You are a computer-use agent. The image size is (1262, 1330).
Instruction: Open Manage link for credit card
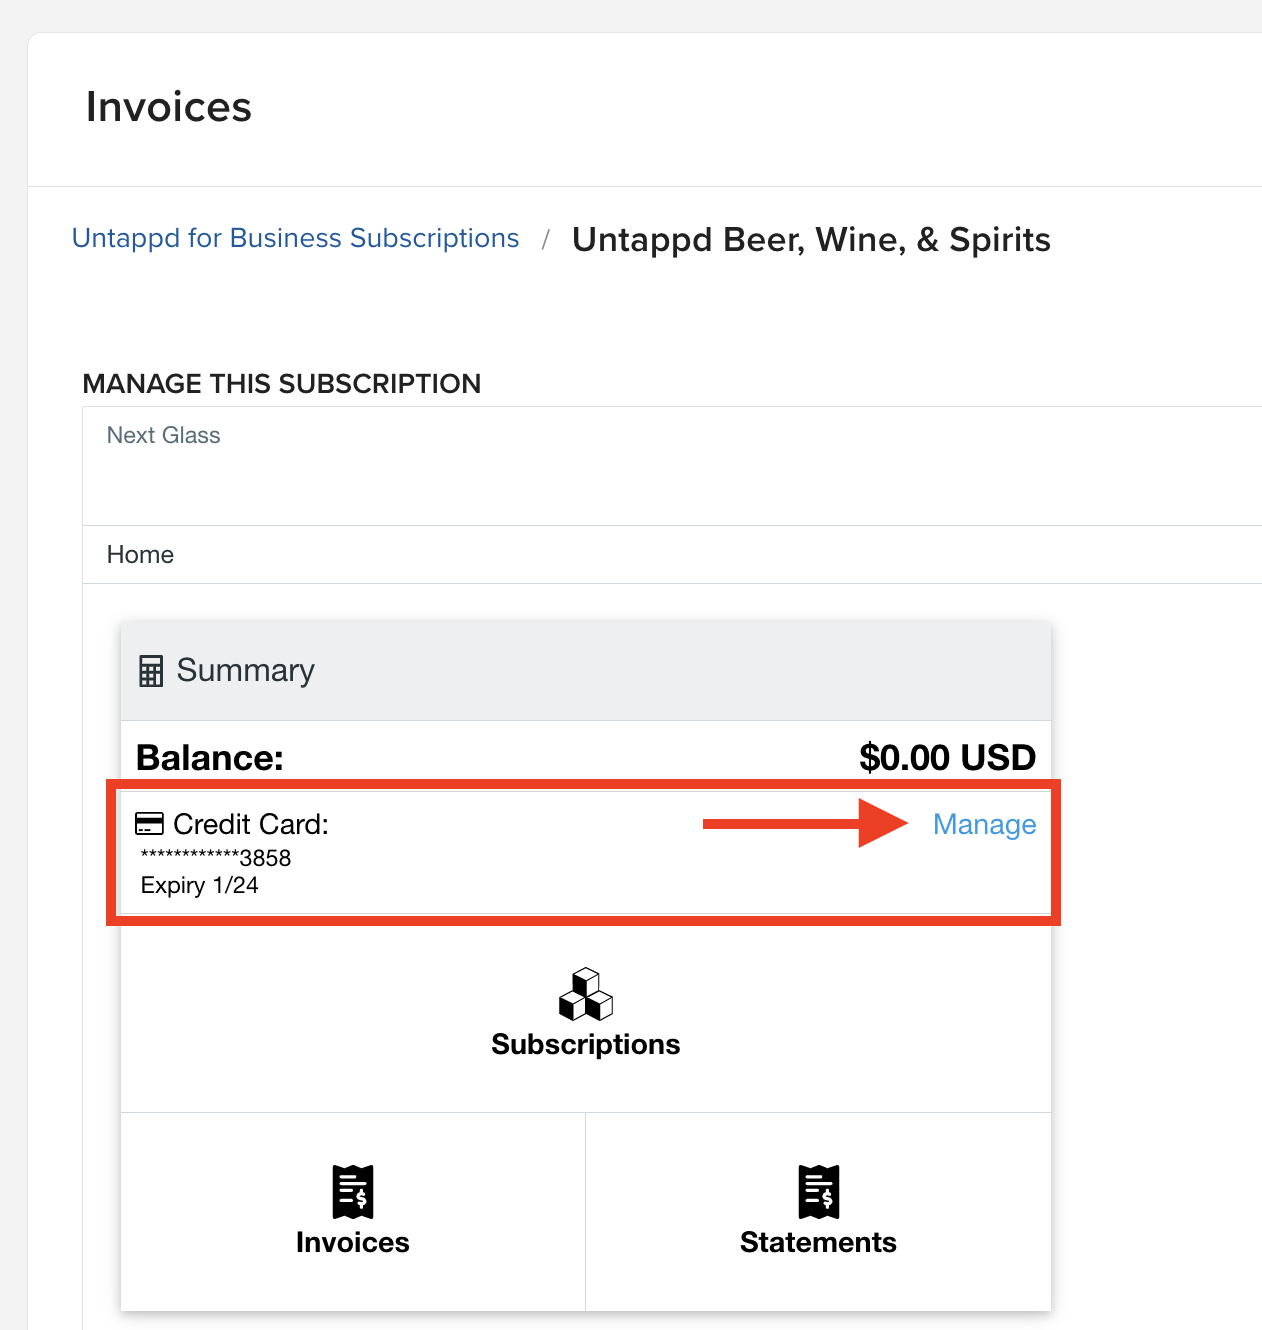(x=984, y=824)
